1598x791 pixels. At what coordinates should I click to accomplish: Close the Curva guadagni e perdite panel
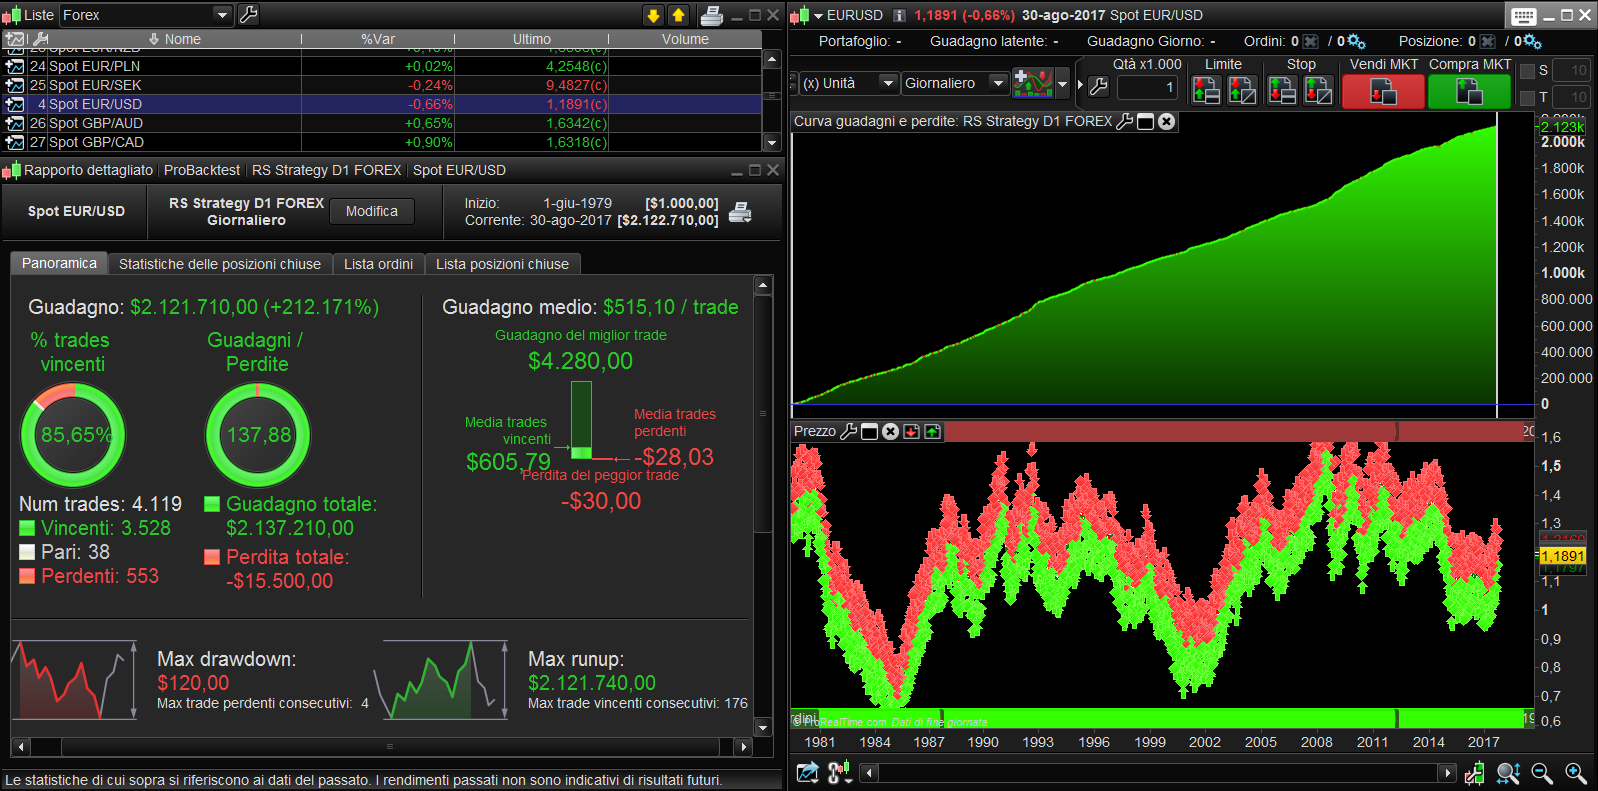[x=1166, y=121]
